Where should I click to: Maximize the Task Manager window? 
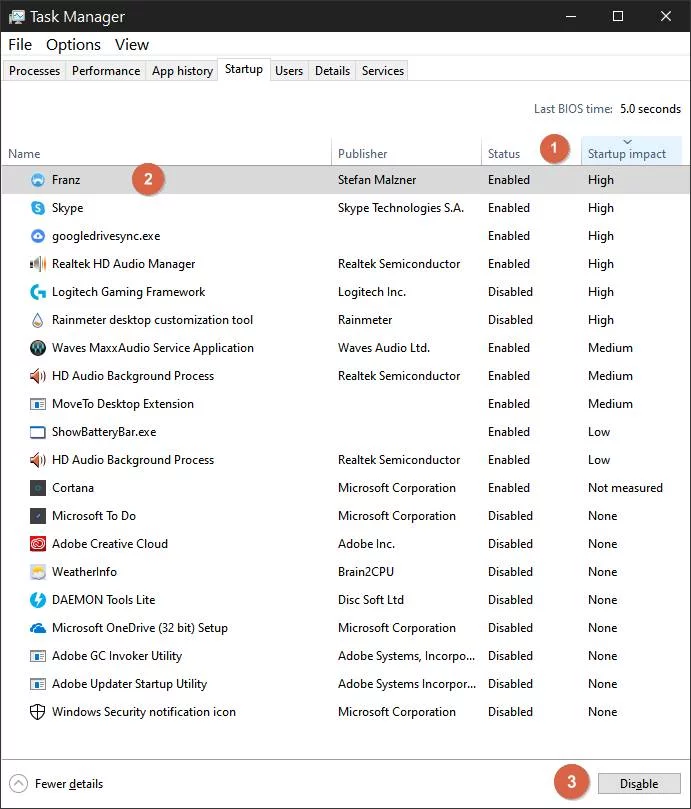point(618,17)
